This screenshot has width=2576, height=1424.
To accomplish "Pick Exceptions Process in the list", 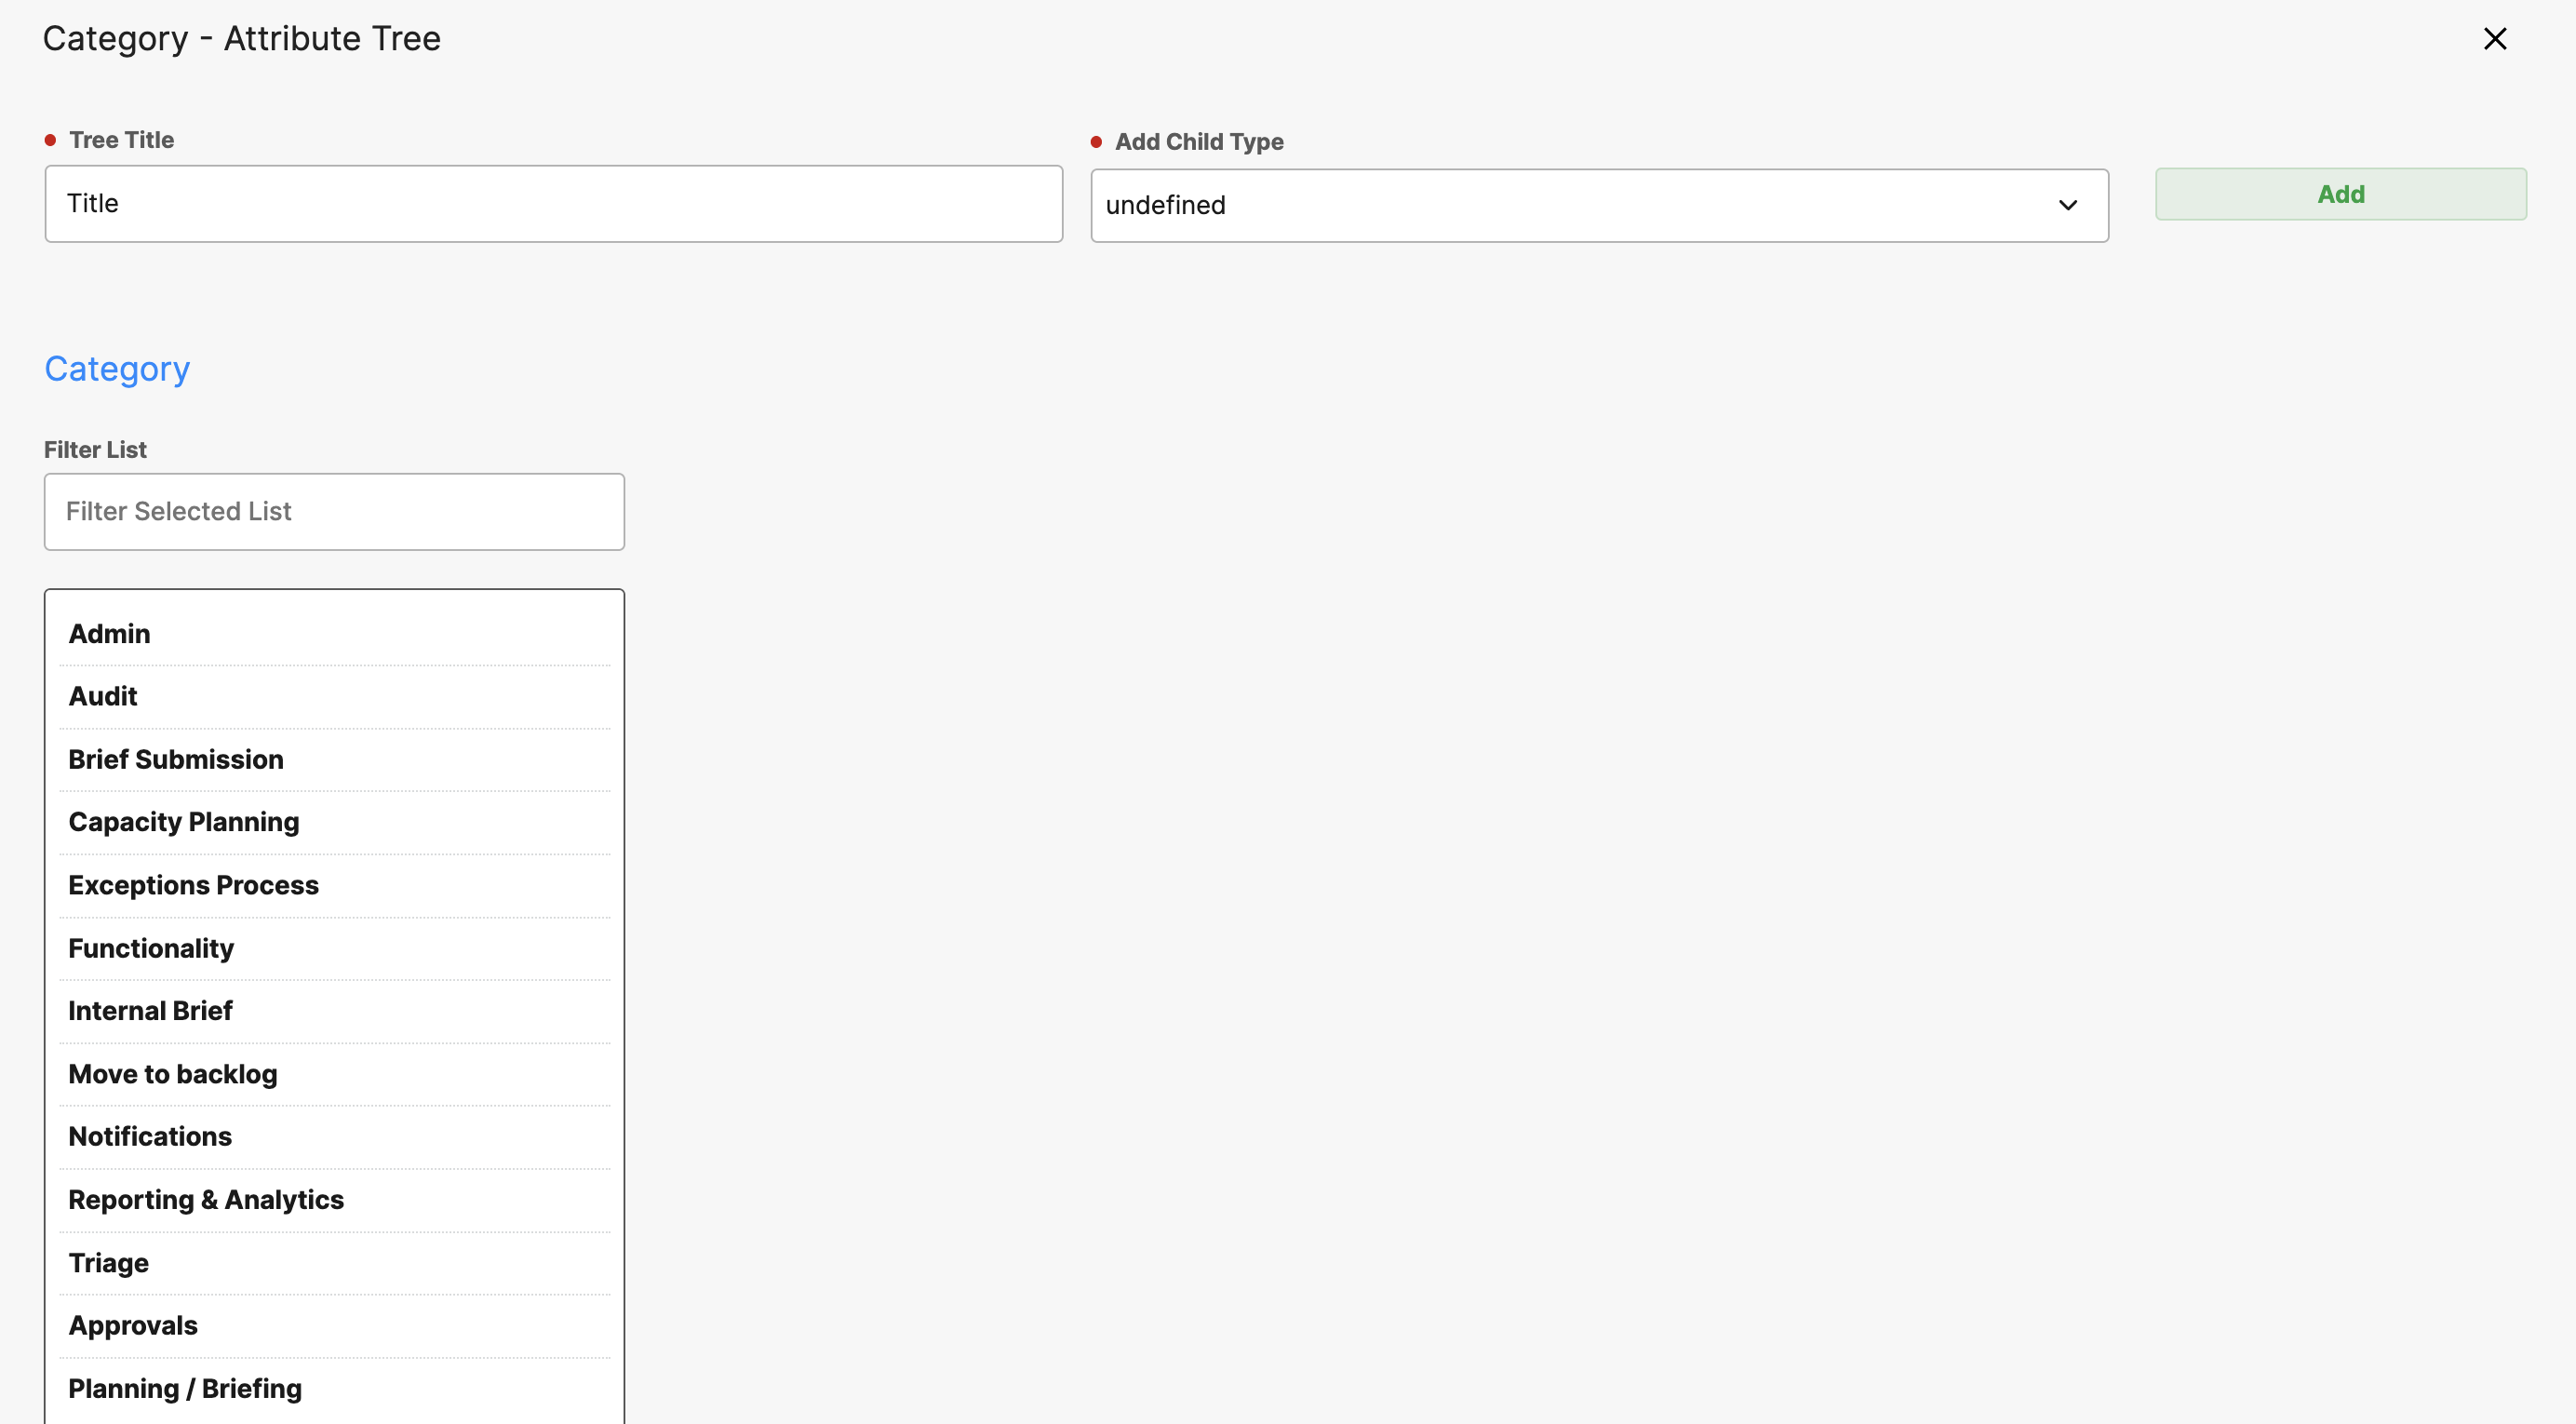I will tap(194, 885).
